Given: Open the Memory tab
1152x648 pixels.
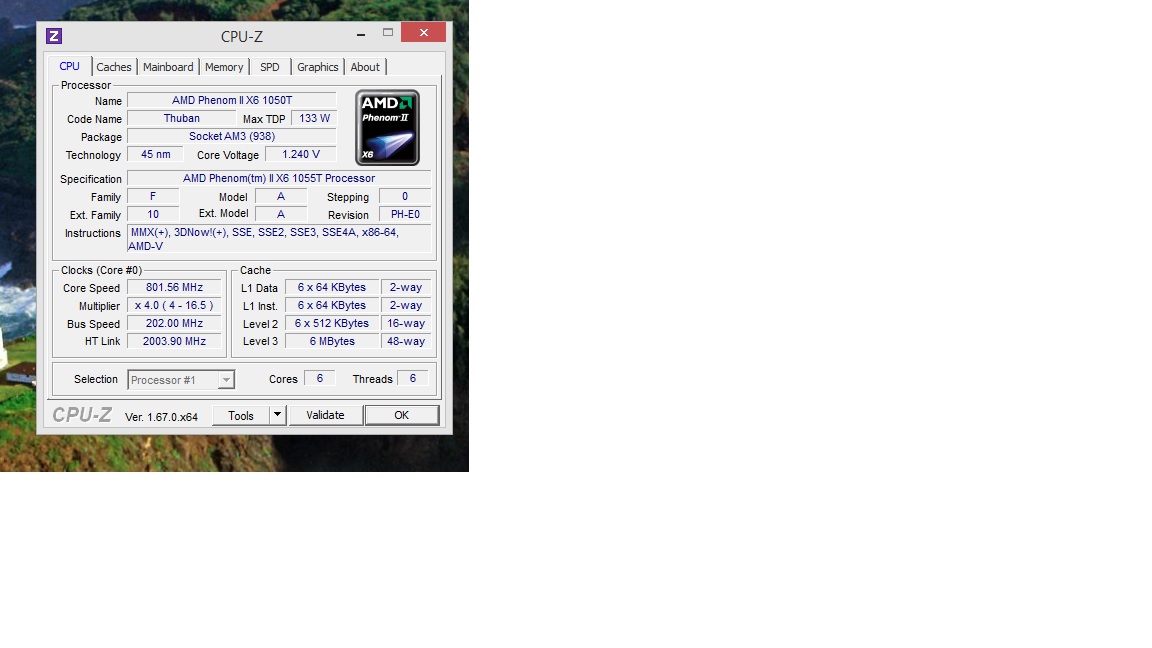Looking at the screenshot, I should 224,67.
